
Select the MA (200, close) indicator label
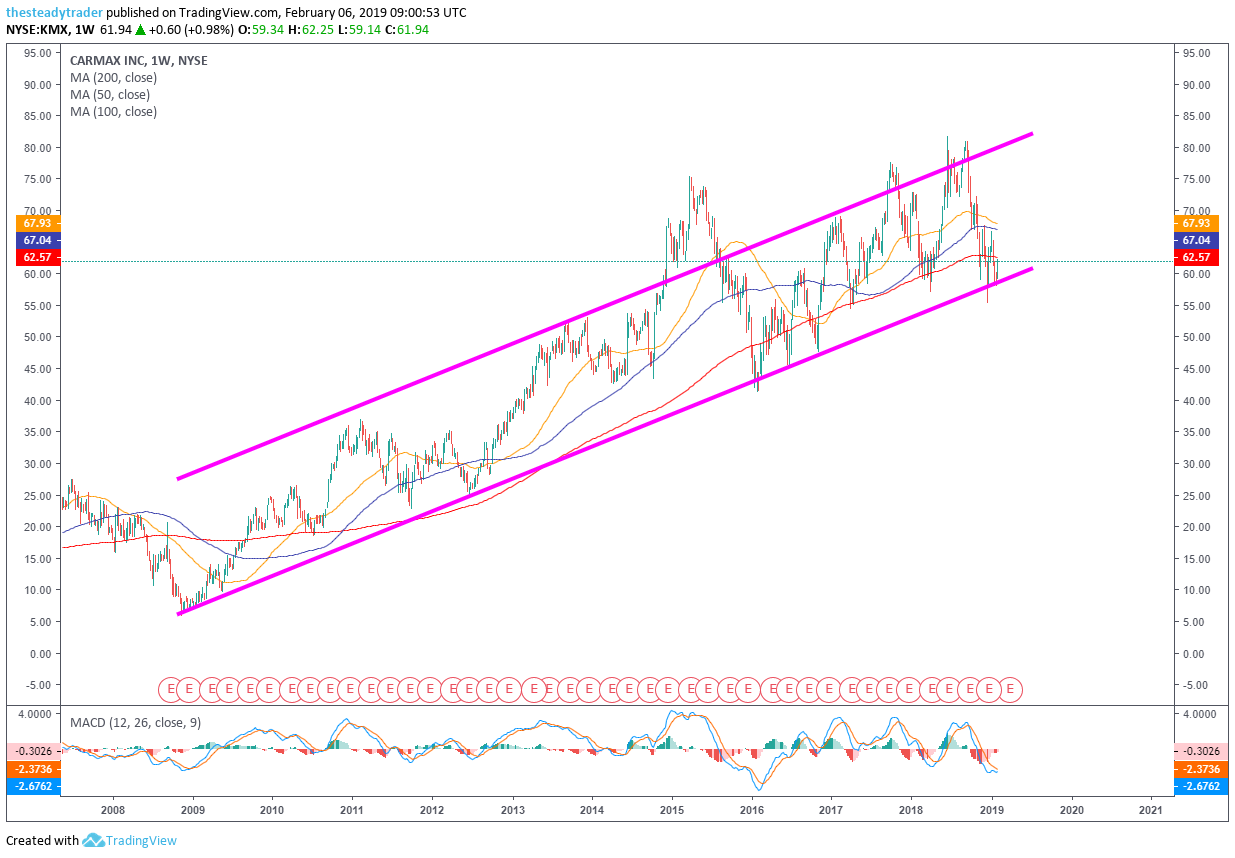[113, 77]
